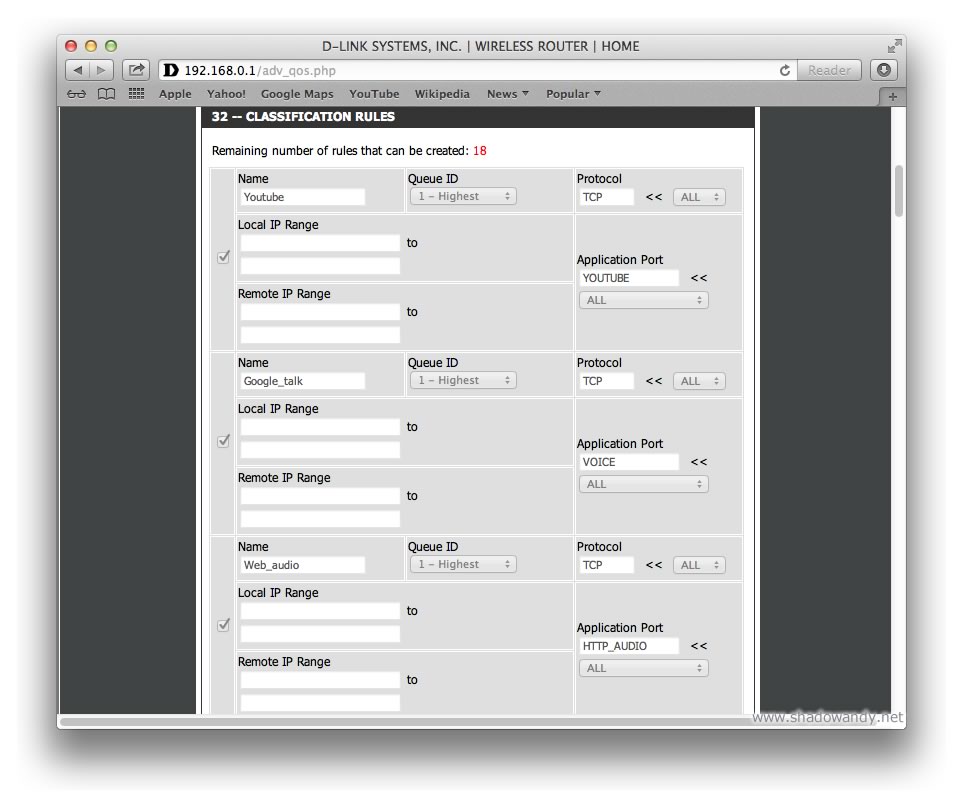This screenshot has width=963, height=808.
Task: Toggle the Youtube rule checkbox
Action: point(223,257)
